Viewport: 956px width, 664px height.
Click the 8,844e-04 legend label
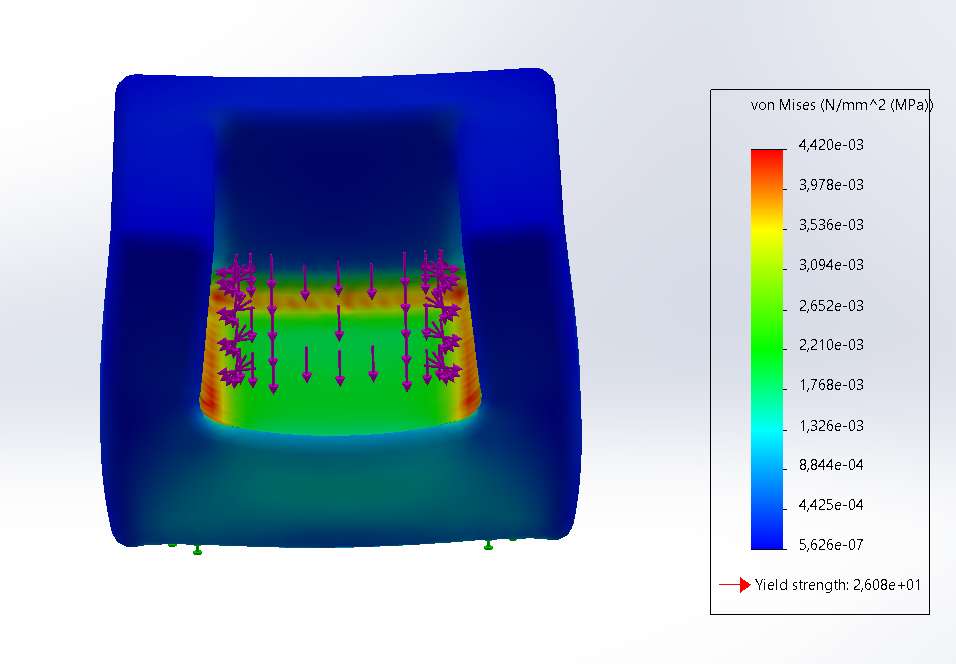[830, 465]
